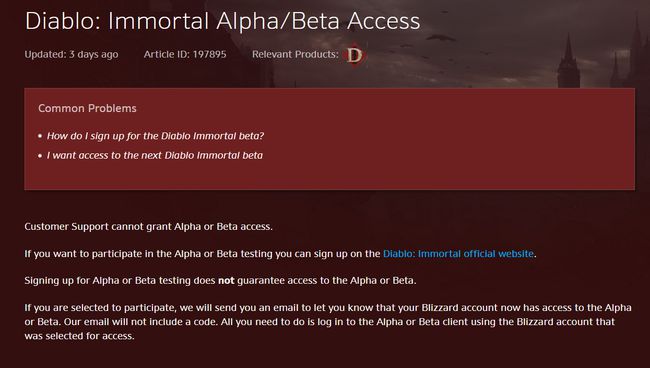Image resolution: width=650 pixels, height=368 pixels.
Task: Click the flying bat in the header artwork
Action: pyautogui.click(x=440, y=38)
